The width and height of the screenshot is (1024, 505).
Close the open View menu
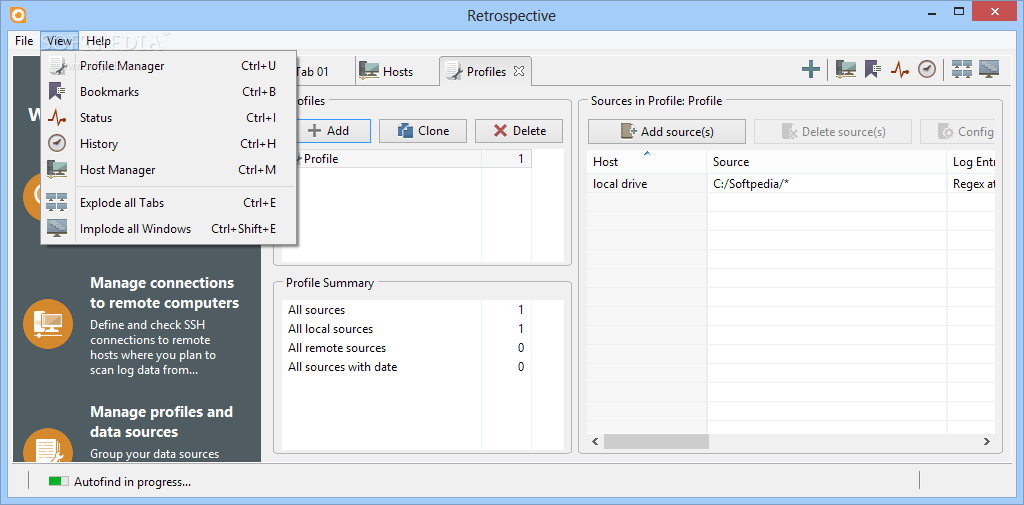tap(59, 41)
